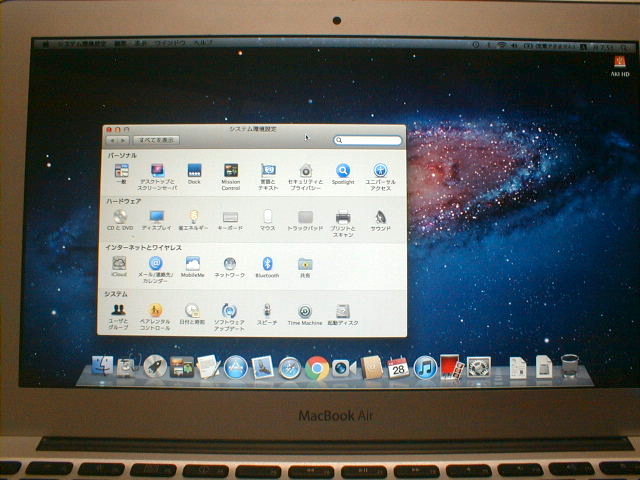
Task: Open Parental Controls preferences
Action: (155, 316)
